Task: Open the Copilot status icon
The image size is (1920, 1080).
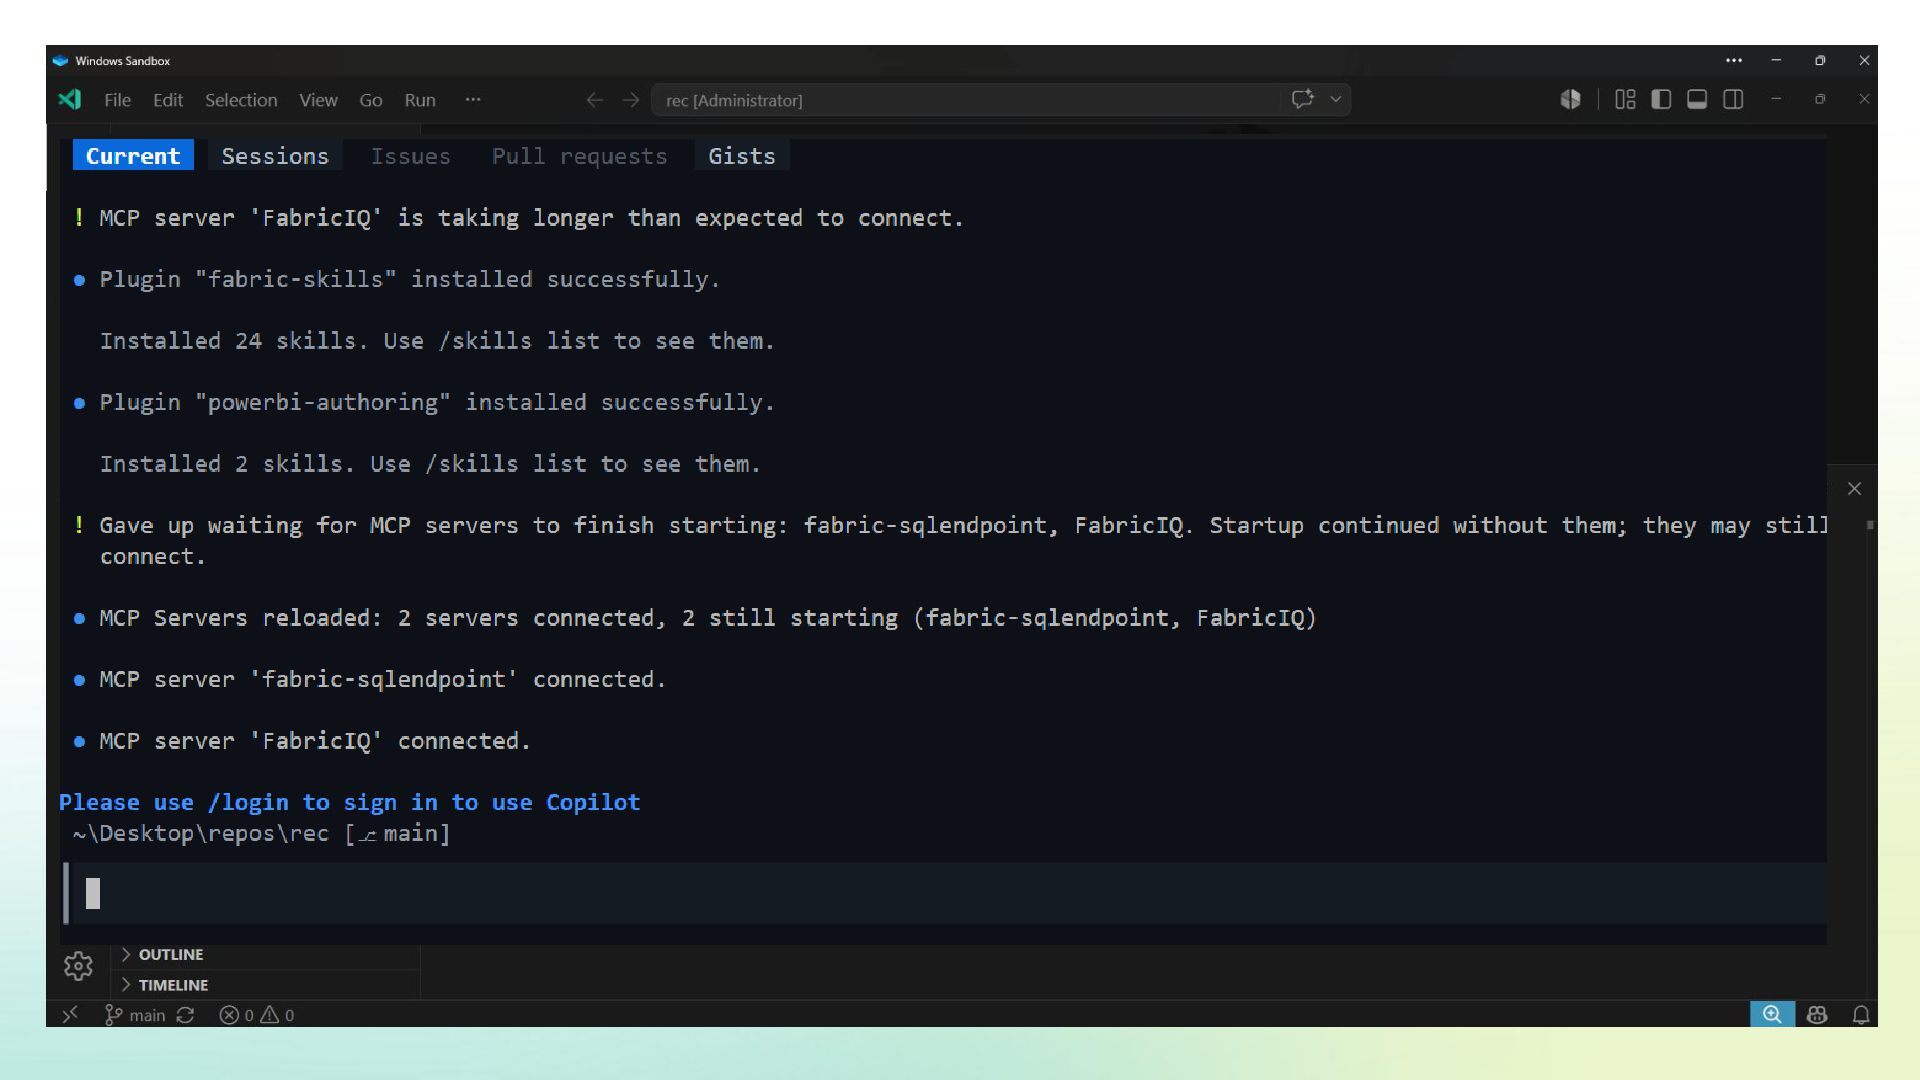Action: (1817, 1015)
